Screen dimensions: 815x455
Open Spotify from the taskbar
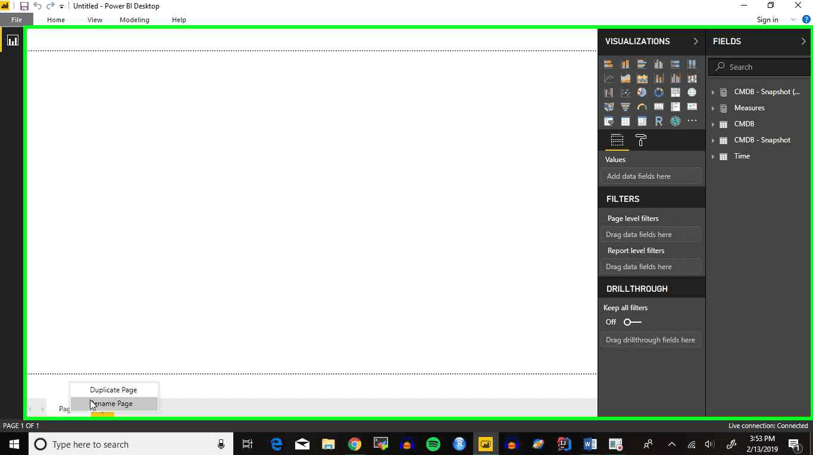tap(433, 444)
